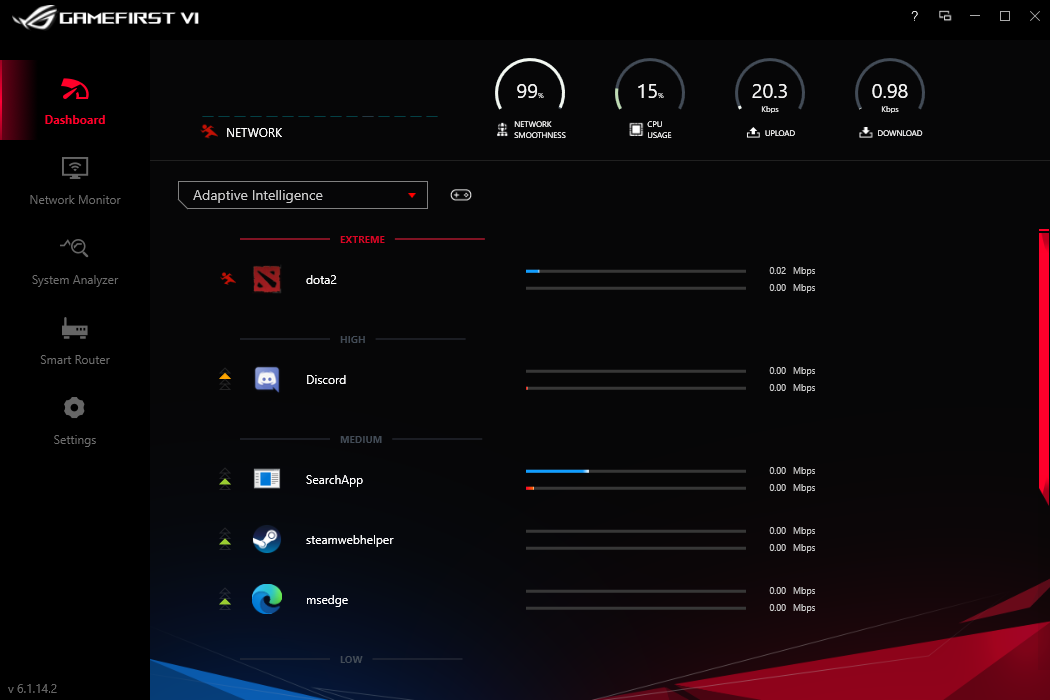Click the download arrow icon
Viewport: 1050px width, 700px height.
coord(866,132)
